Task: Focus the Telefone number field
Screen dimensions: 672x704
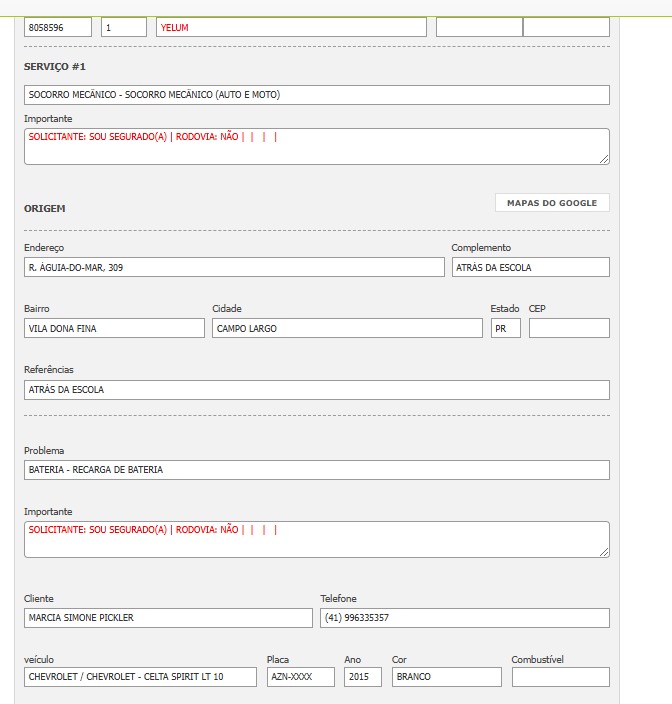Action: click(x=464, y=618)
